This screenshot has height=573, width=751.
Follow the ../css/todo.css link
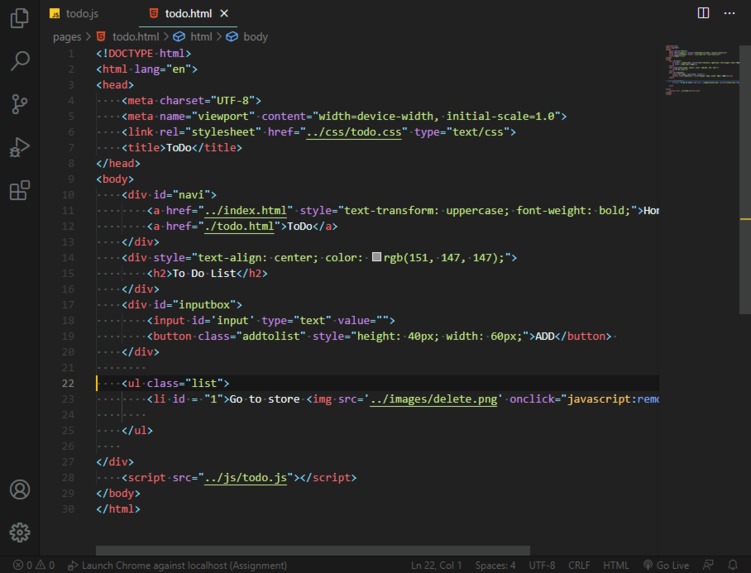click(x=353, y=132)
